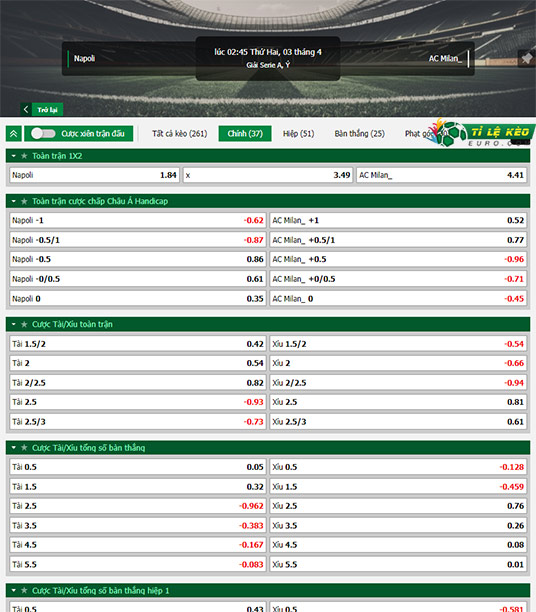536x612 pixels.
Task: Open the Bàn thắng (25) tab
Action: click(360, 133)
